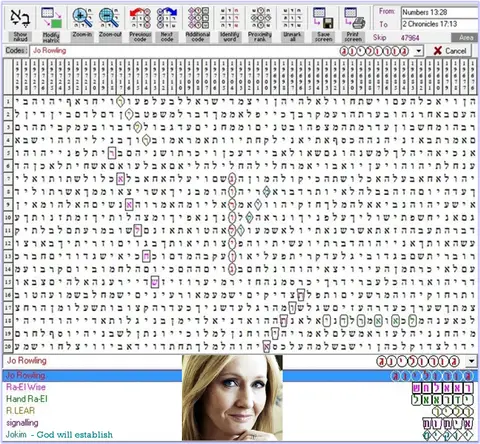
Task: Click the Hebrew letters beside Jokim entry
Action: [448, 435]
